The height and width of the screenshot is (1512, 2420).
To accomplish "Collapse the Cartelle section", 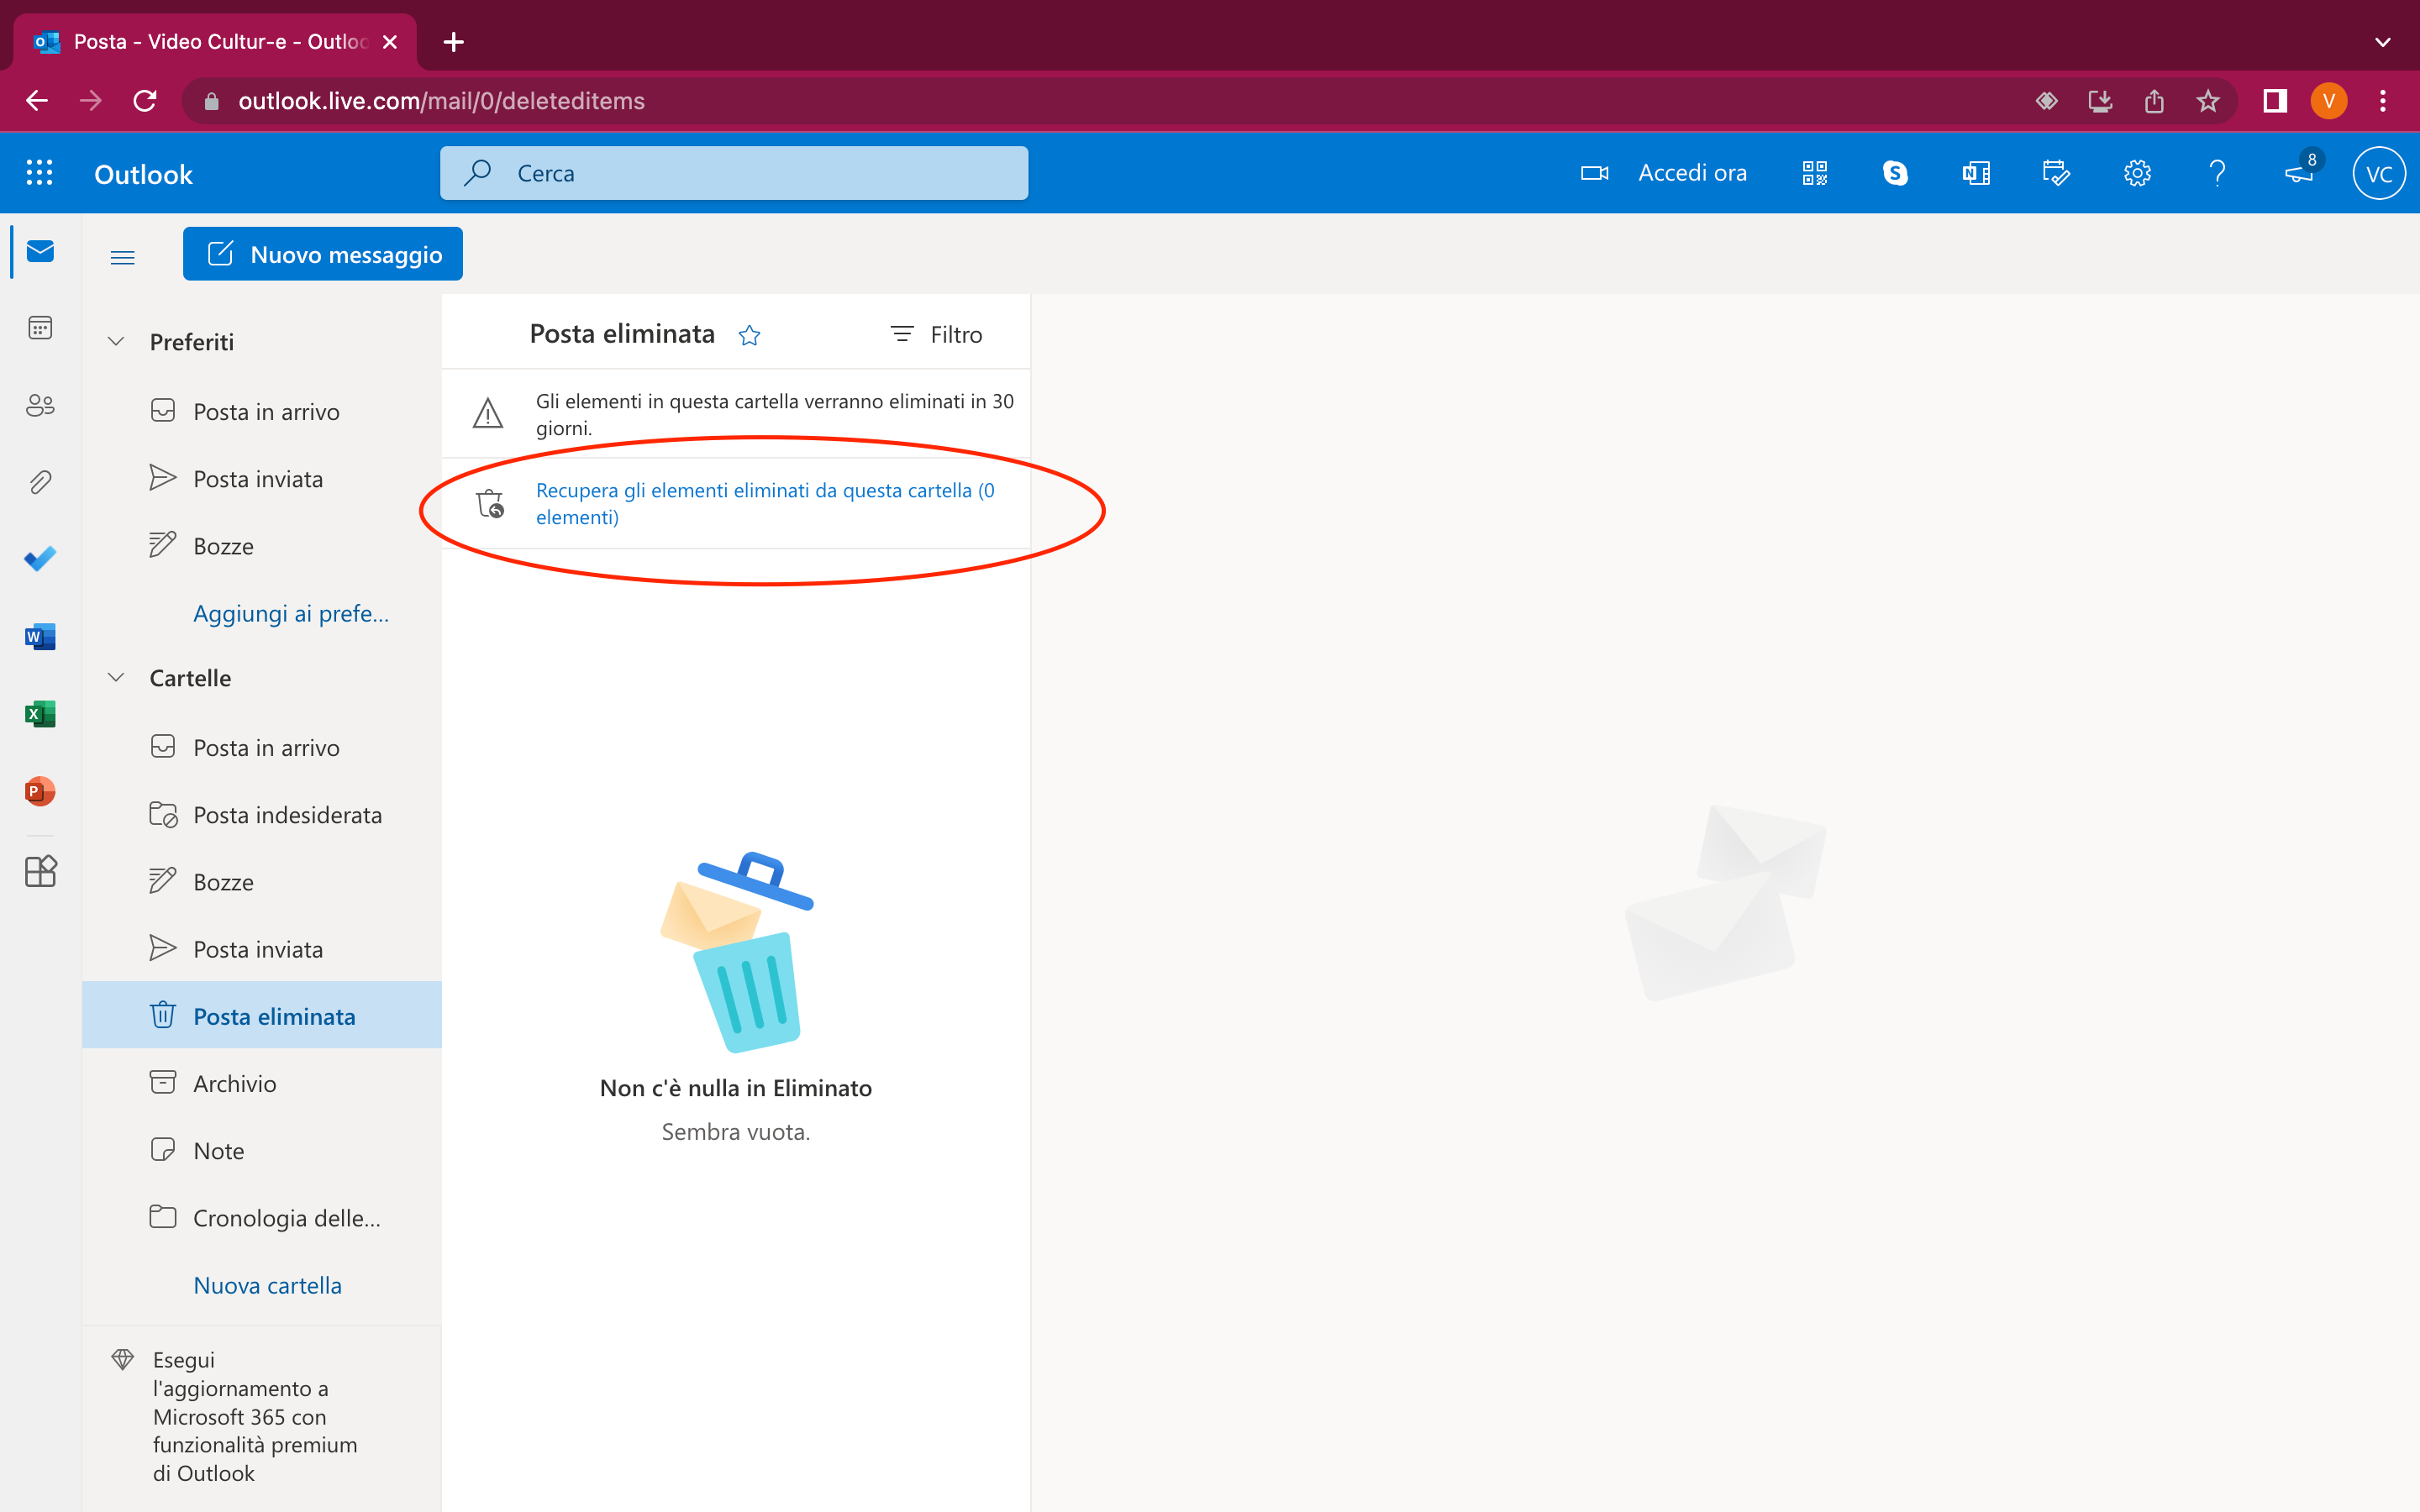I will [115, 677].
